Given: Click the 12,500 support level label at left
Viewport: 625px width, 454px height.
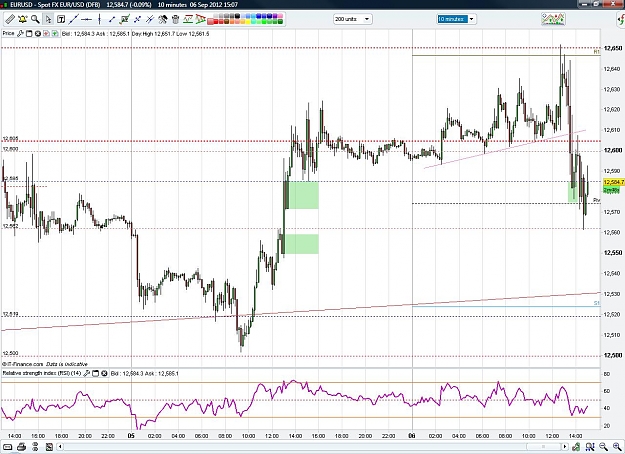Looking at the screenshot, I should click(10, 353).
